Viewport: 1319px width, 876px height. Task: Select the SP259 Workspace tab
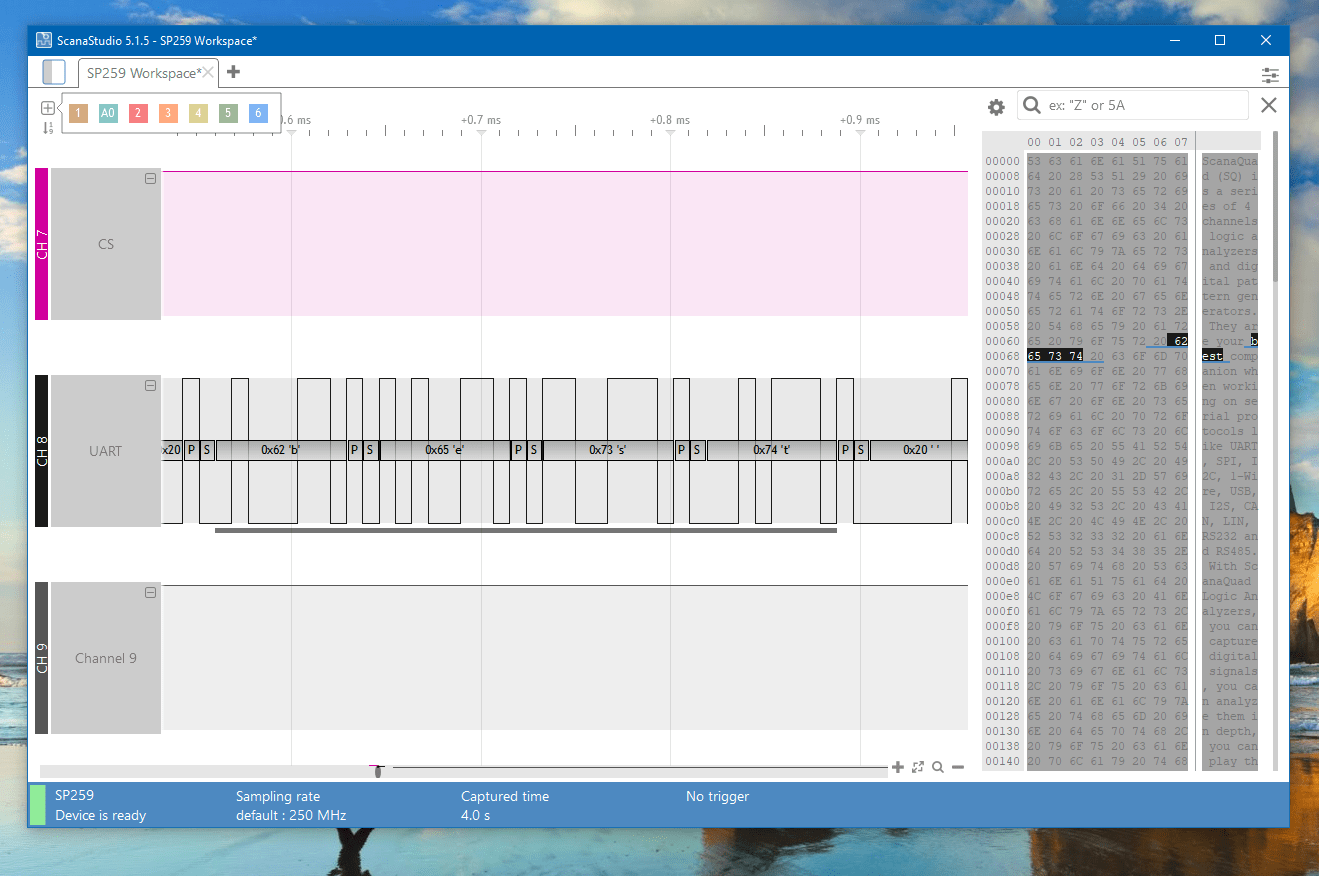pos(142,73)
